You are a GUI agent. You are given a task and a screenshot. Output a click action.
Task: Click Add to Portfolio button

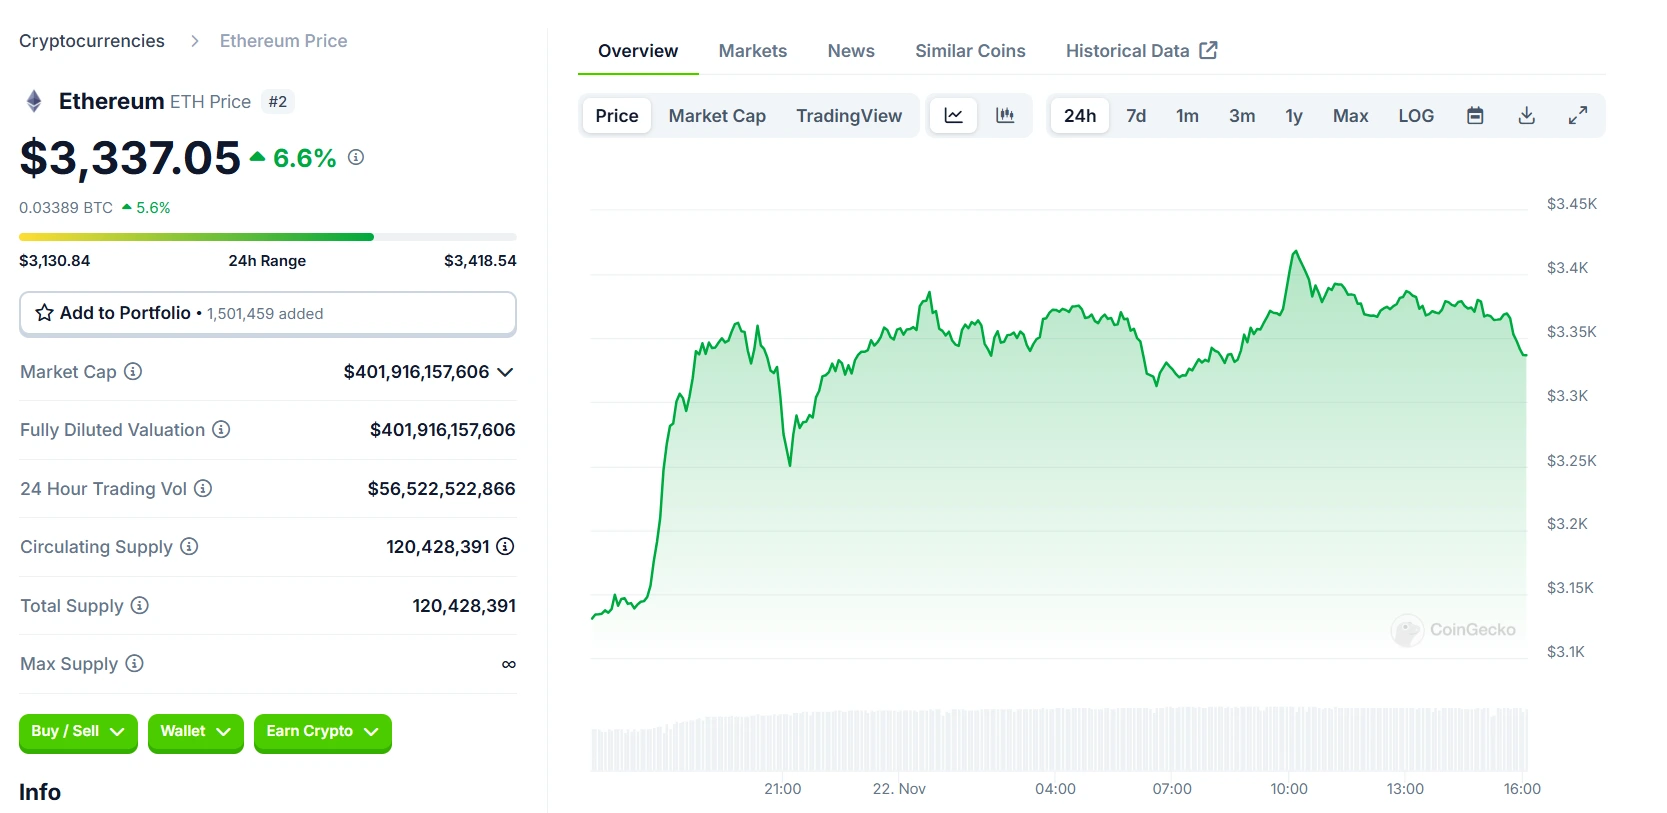click(x=268, y=313)
